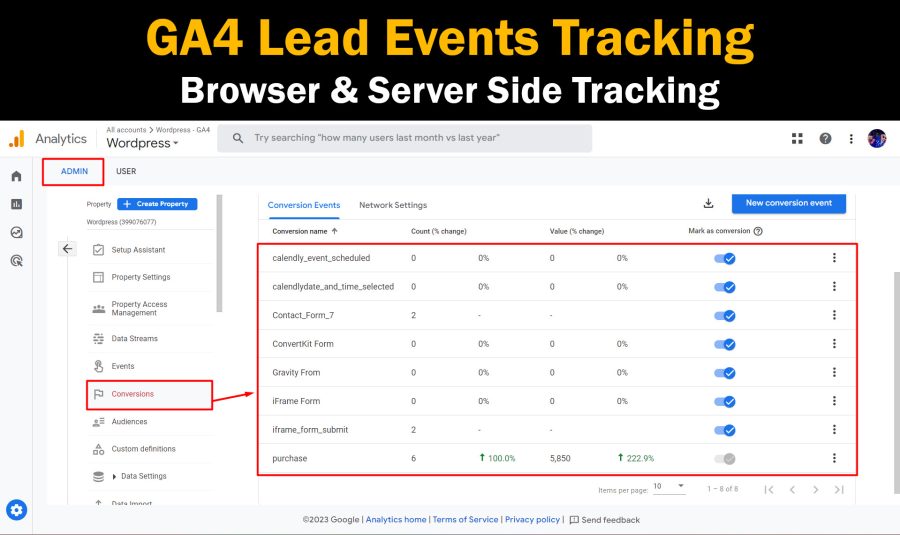Open the Advertising icon in left rail

(x=16, y=261)
